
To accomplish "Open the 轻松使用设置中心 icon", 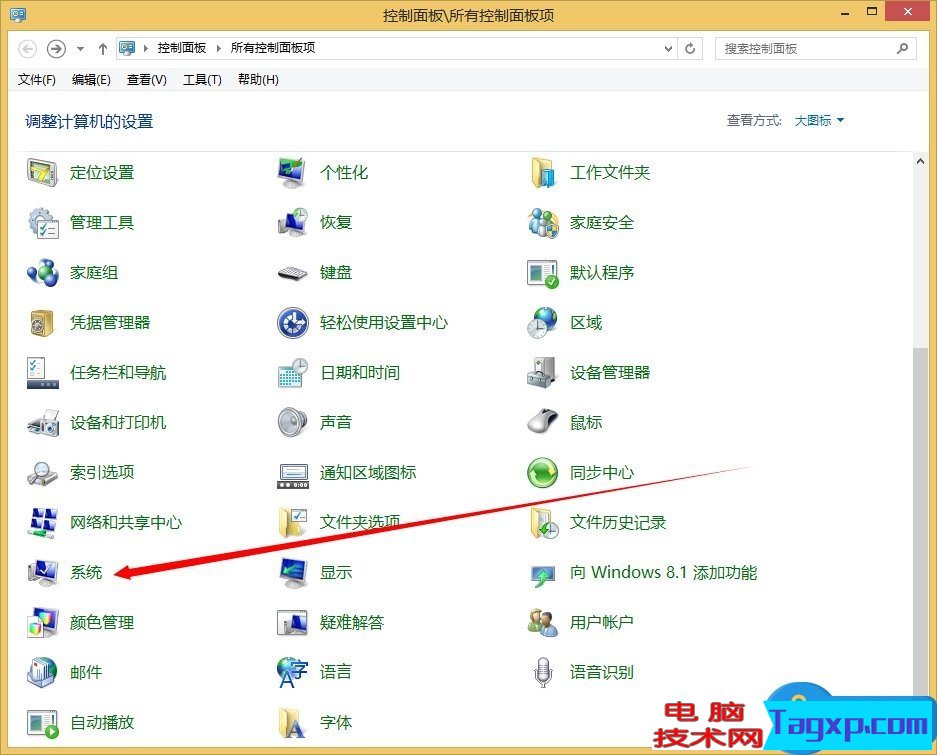I will [x=293, y=323].
